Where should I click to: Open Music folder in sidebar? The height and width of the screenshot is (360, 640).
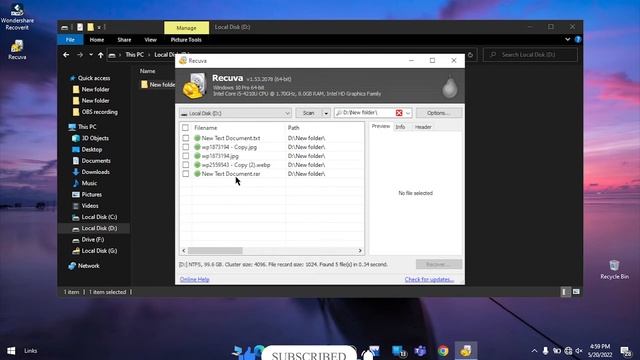pyautogui.click(x=89, y=183)
